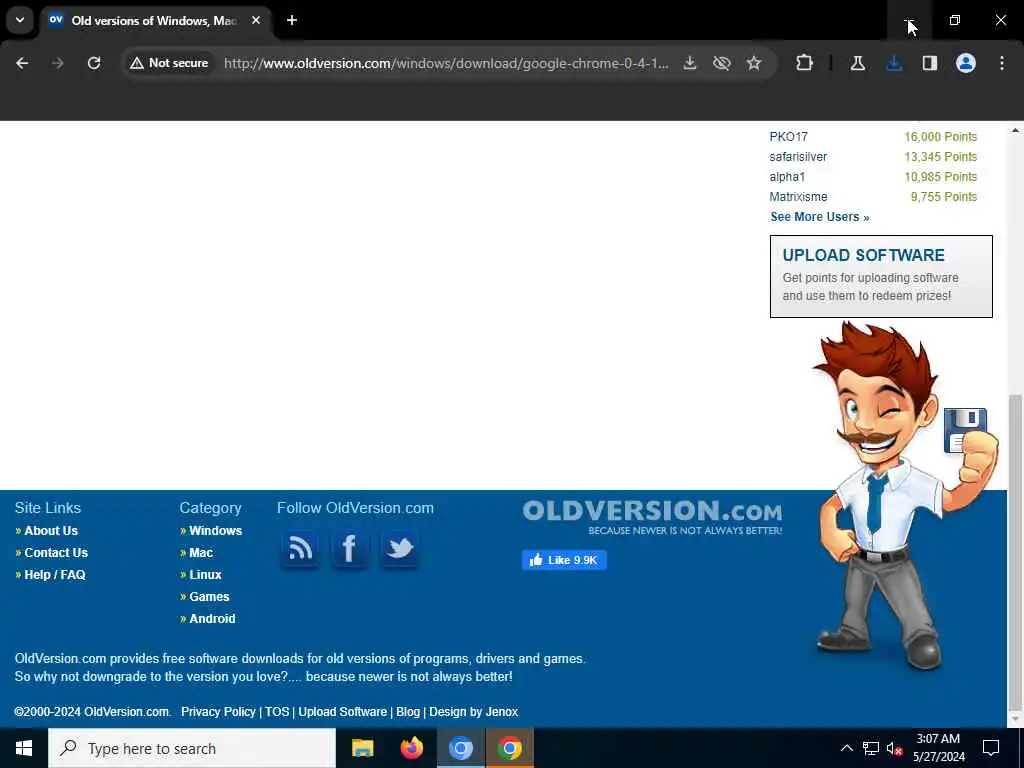Click the Facebook icon
This screenshot has height=768, width=1024.
349,549
